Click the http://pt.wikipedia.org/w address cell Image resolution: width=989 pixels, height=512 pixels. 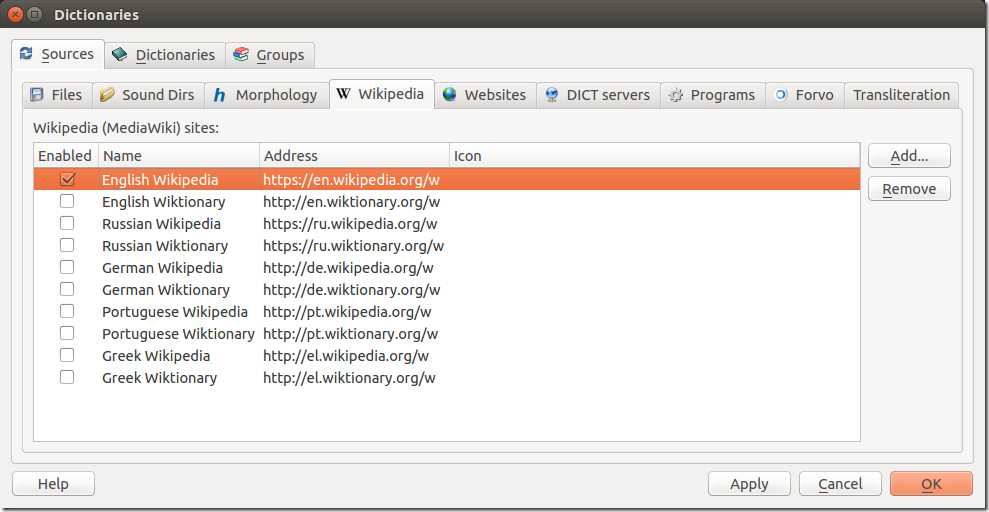click(x=354, y=311)
